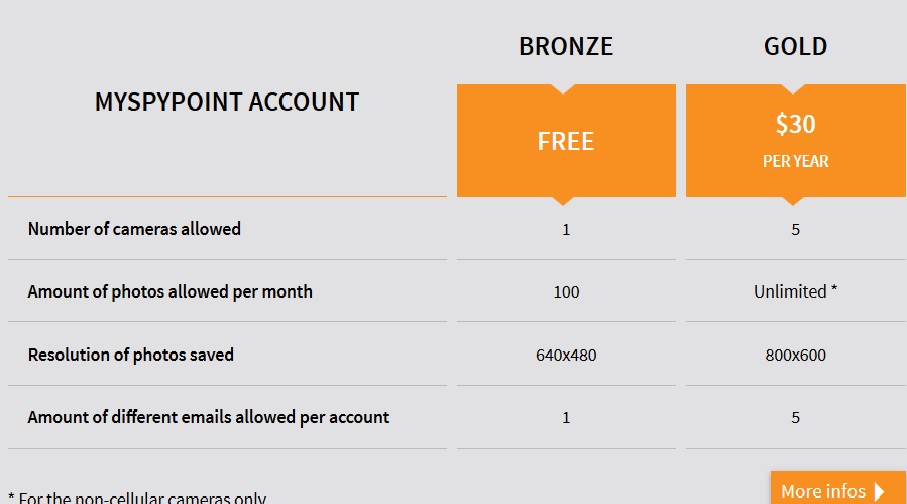The width and height of the screenshot is (907, 504).
Task: Click Amount of photos allowed per month label
Action: click(x=170, y=292)
